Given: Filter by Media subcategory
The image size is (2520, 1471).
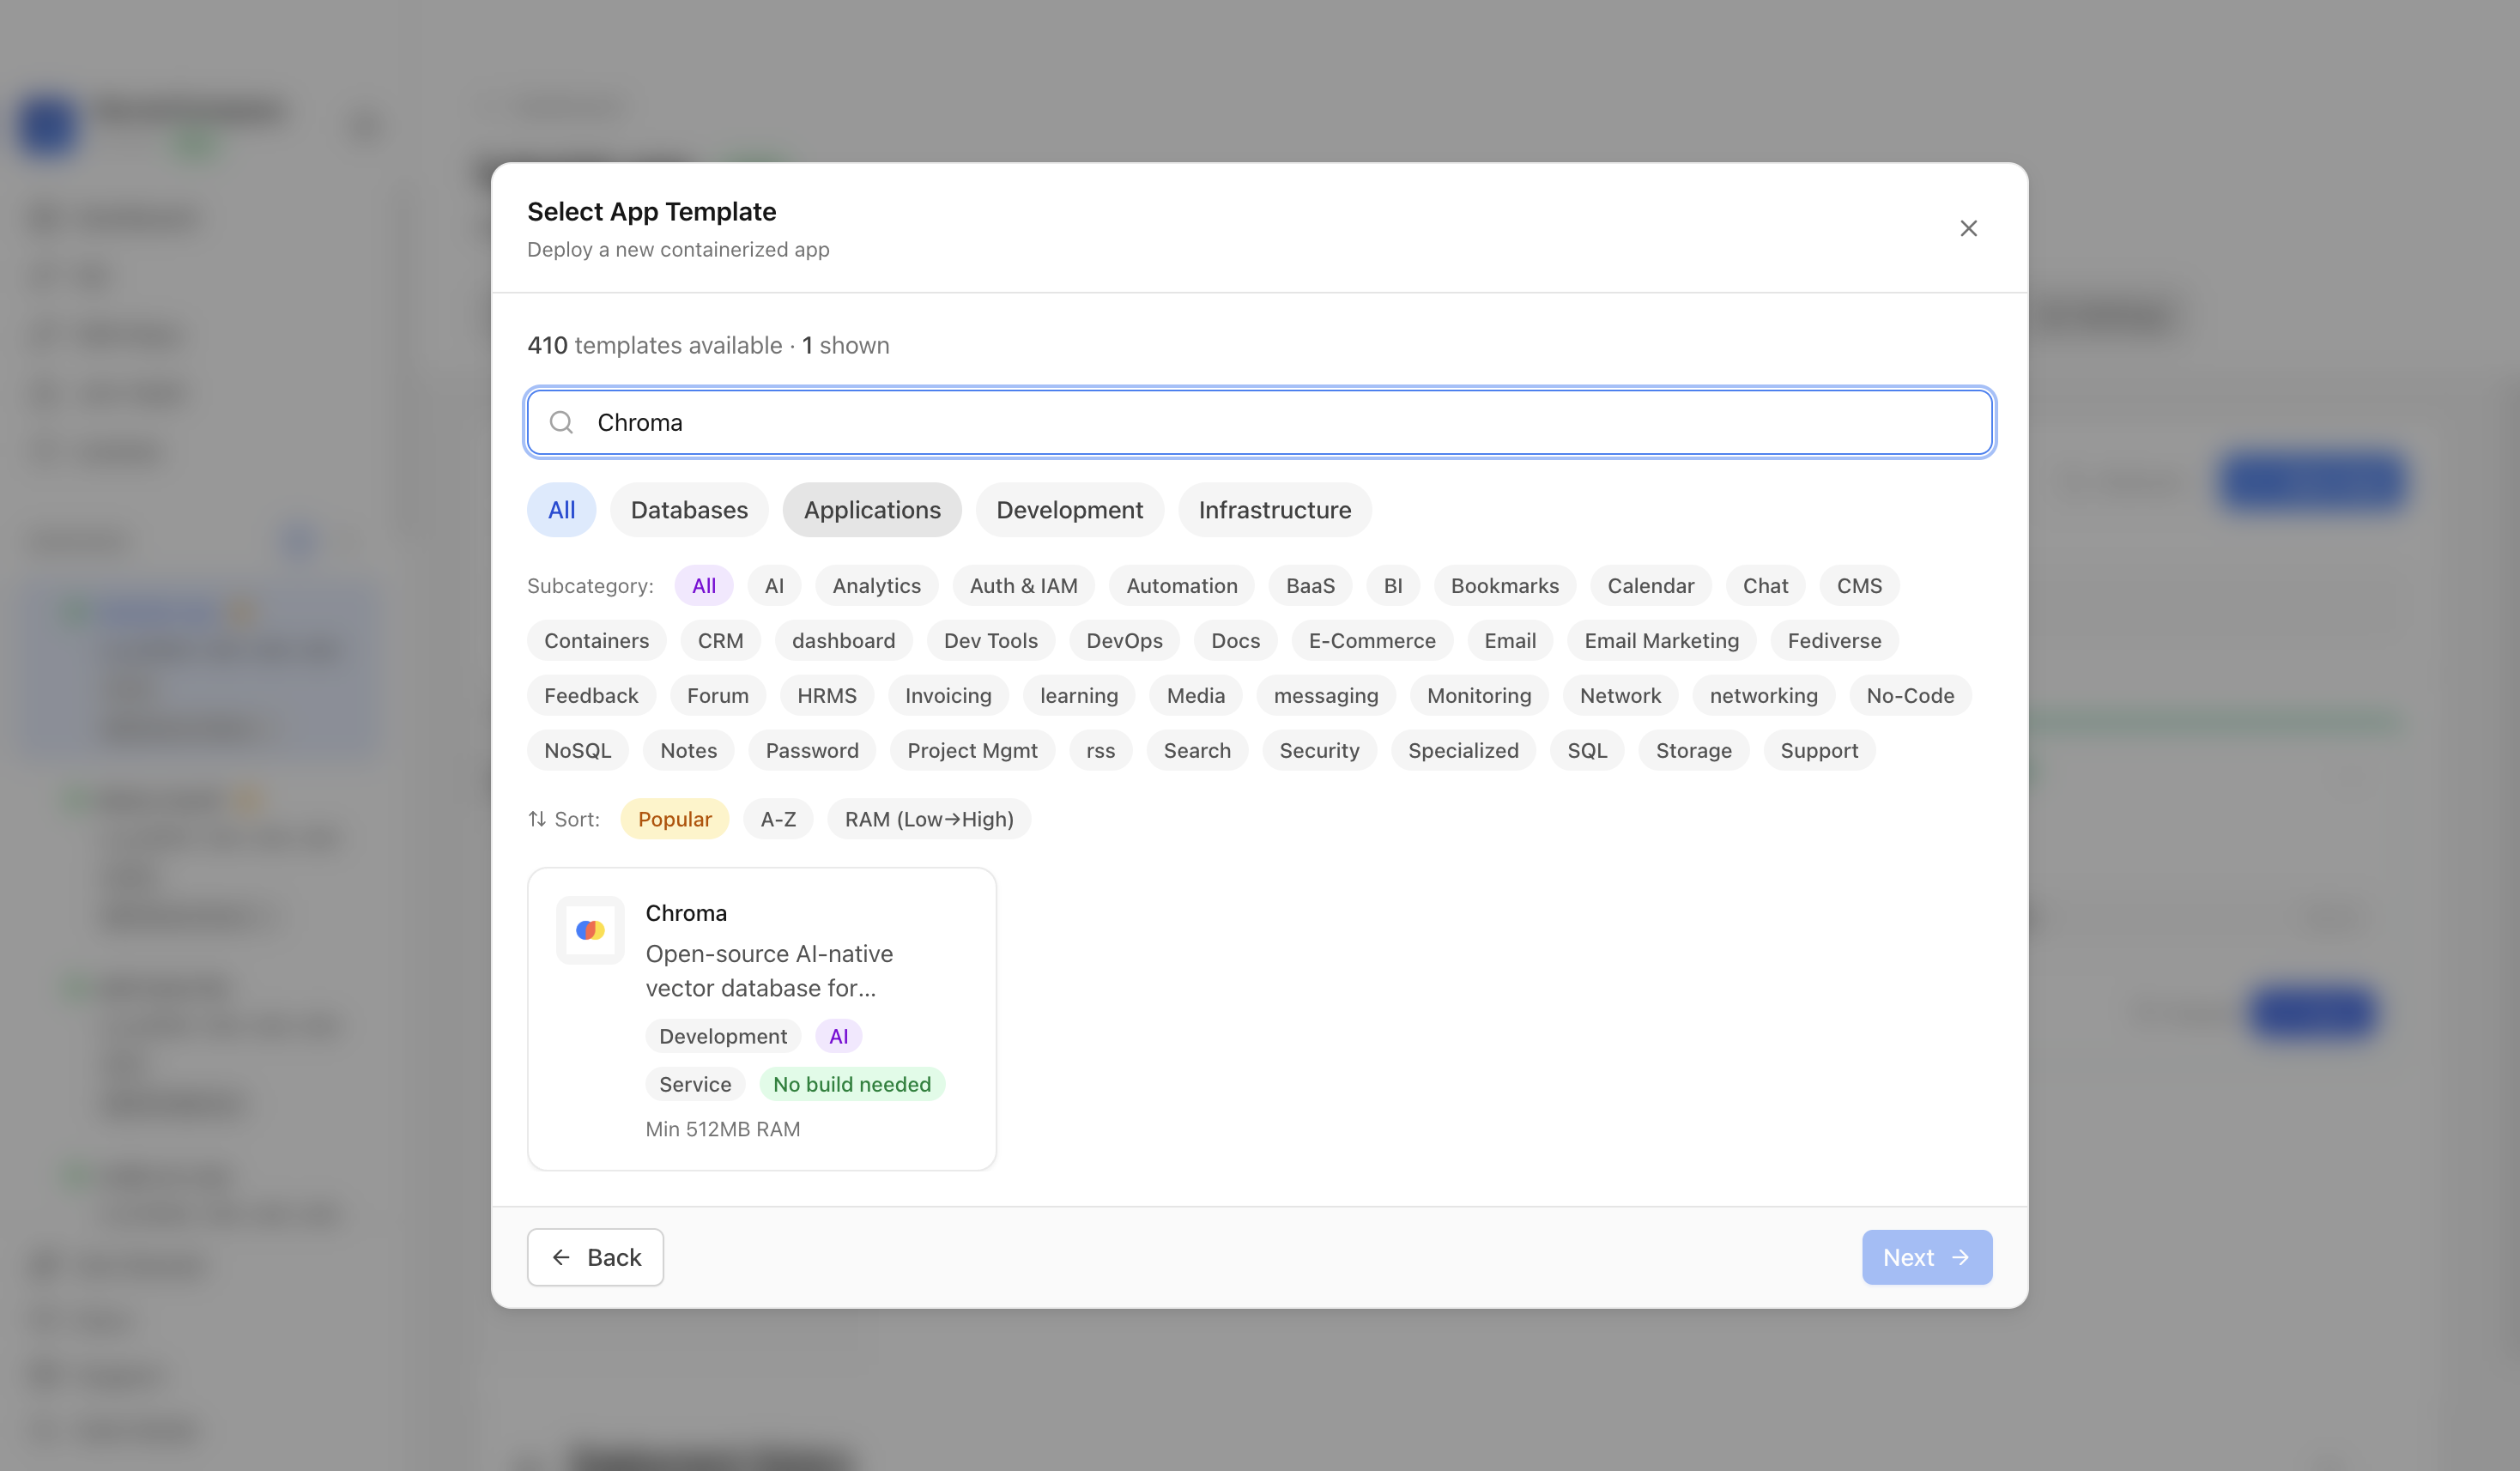Looking at the screenshot, I should (x=1195, y=696).
